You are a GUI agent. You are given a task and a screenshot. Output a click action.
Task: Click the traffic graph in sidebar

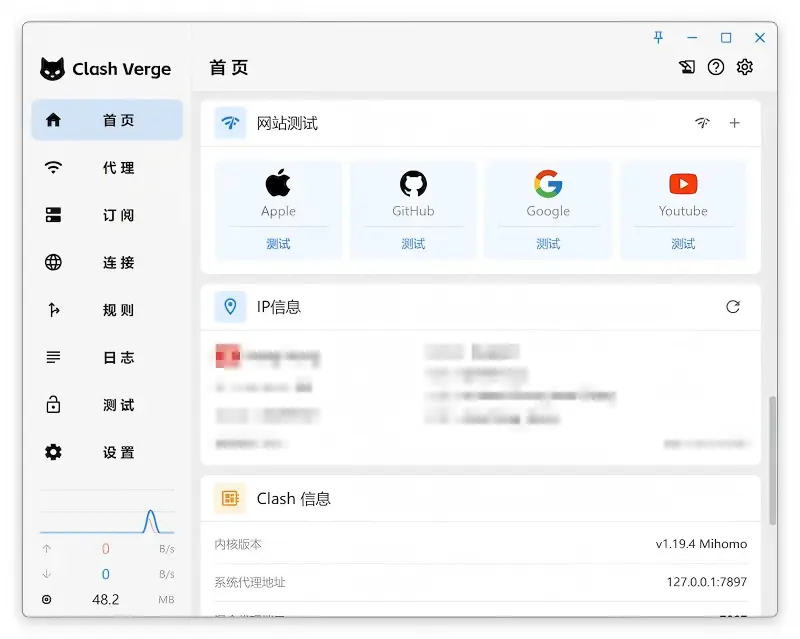click(x=107, y=513)
